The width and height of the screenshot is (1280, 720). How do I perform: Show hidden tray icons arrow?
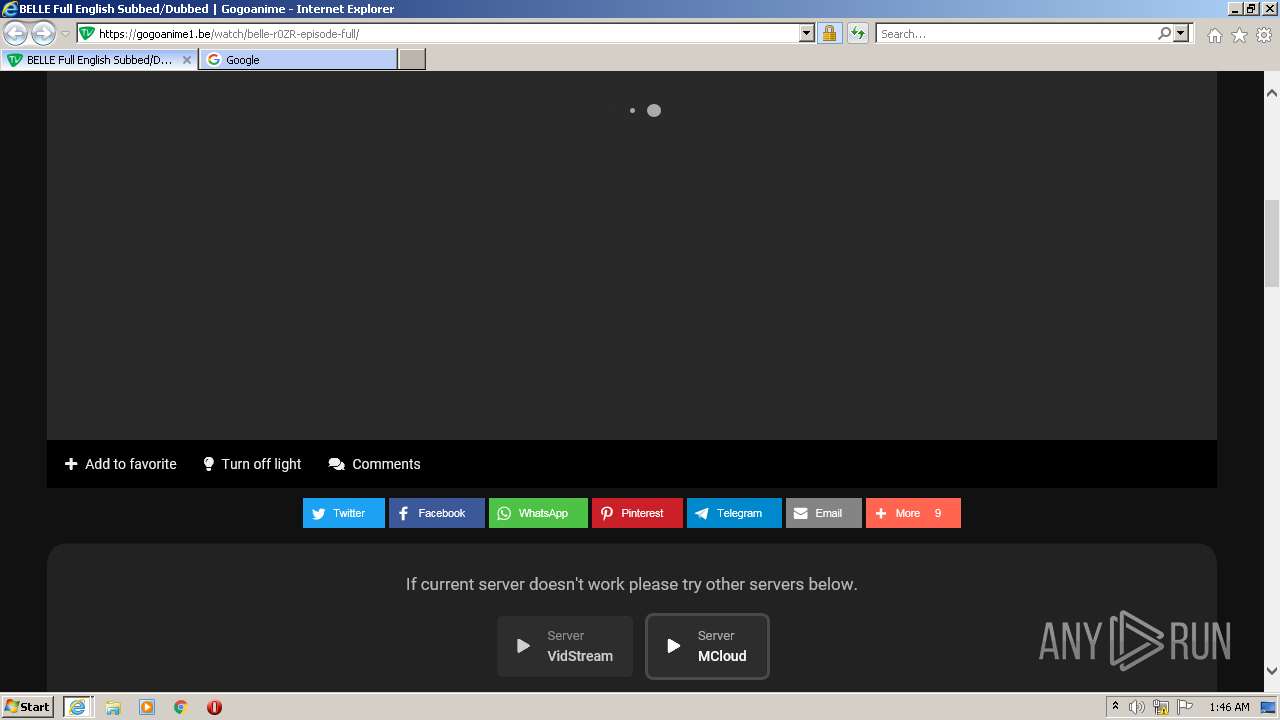(x=1115, y=706)
